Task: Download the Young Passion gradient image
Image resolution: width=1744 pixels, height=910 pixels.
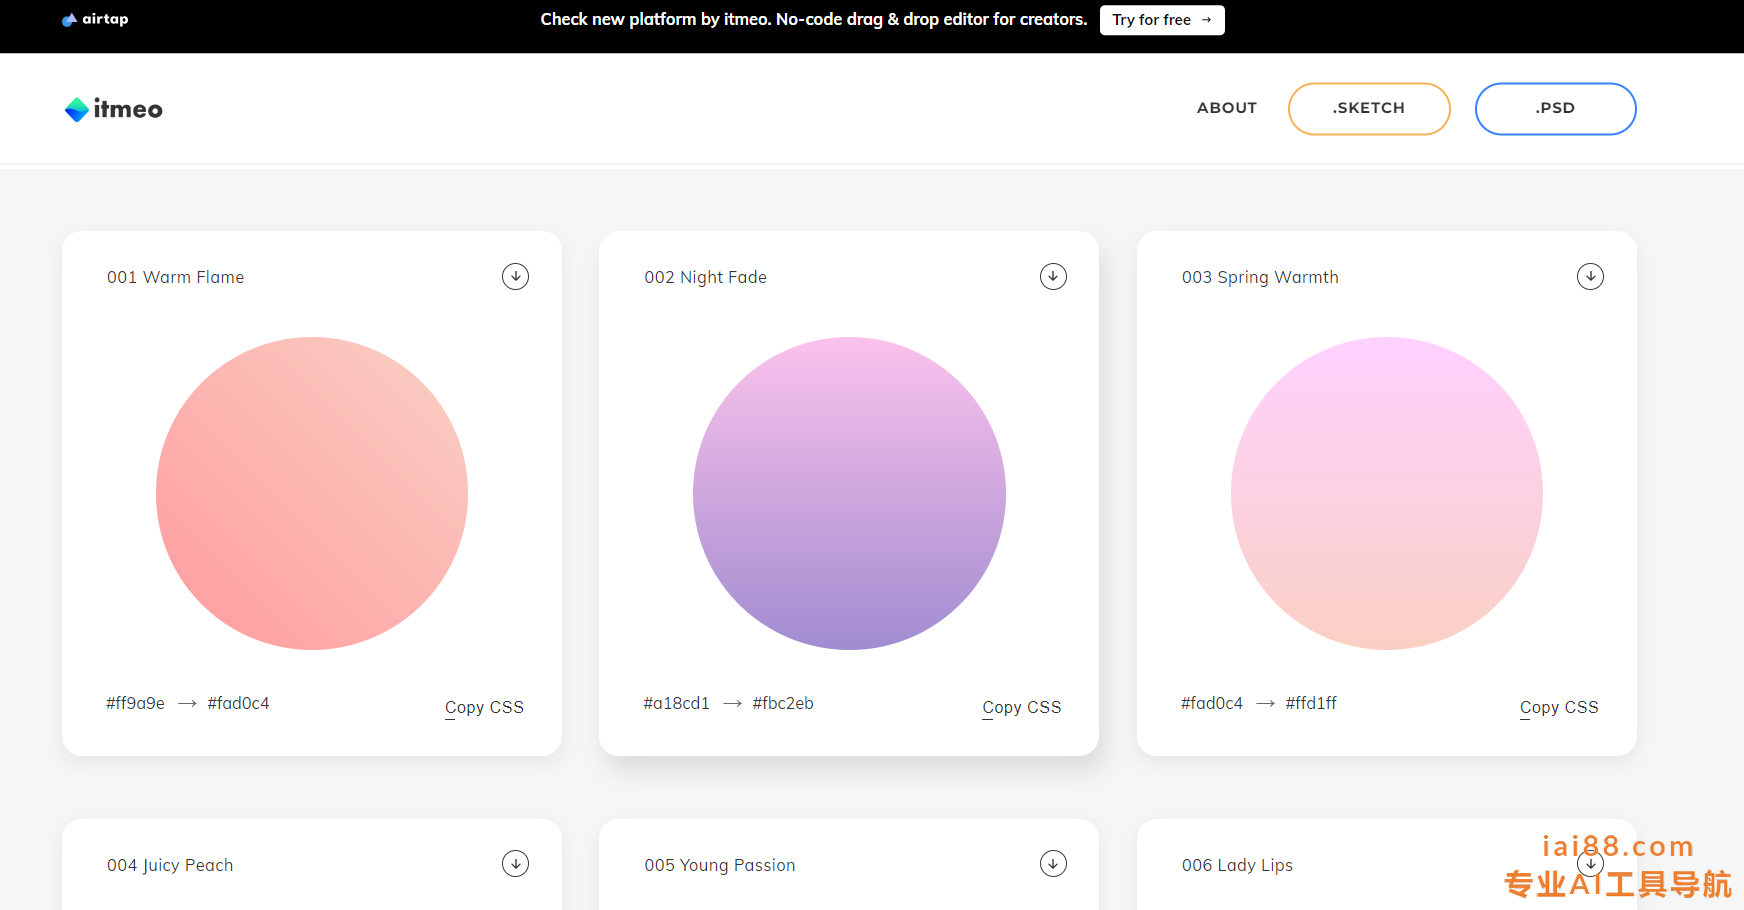Action: point(1053,864)
